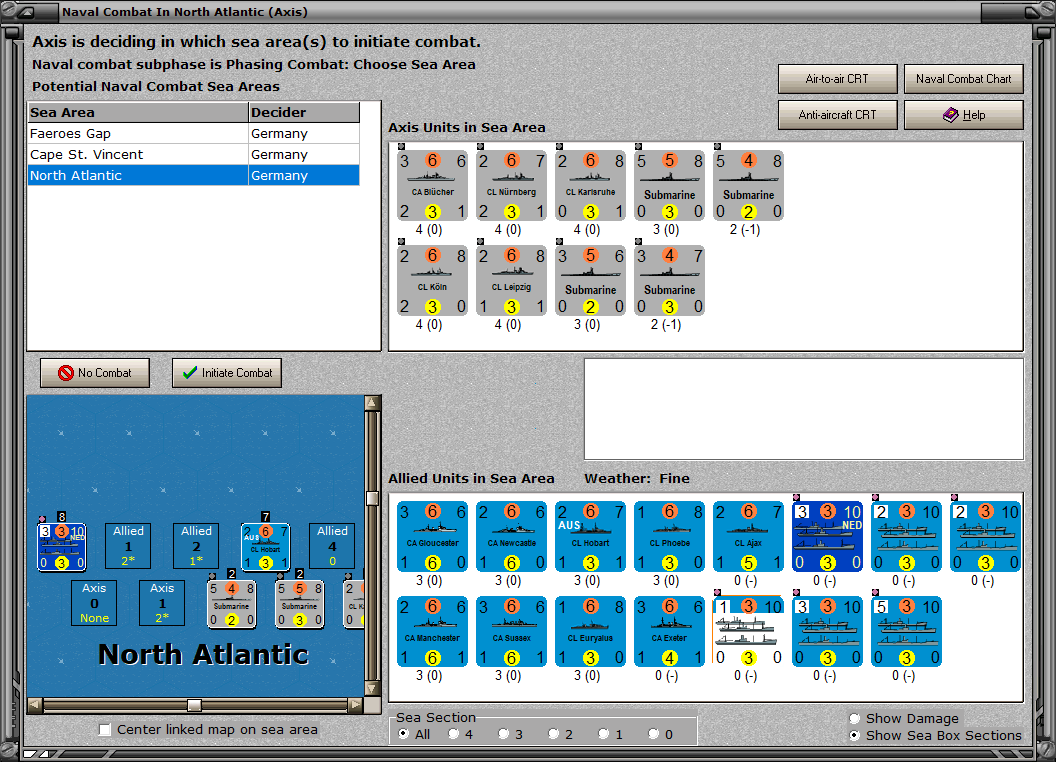Open the Air-to-air CRT
The height and width of the screenshot is (762, 1056).
[837, 79]
